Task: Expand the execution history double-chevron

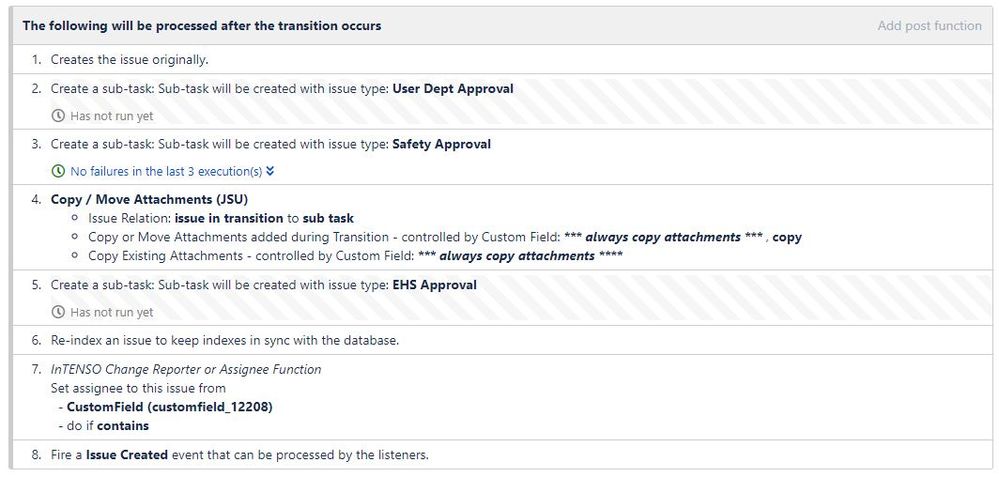Action: click(x=270, y=171)
